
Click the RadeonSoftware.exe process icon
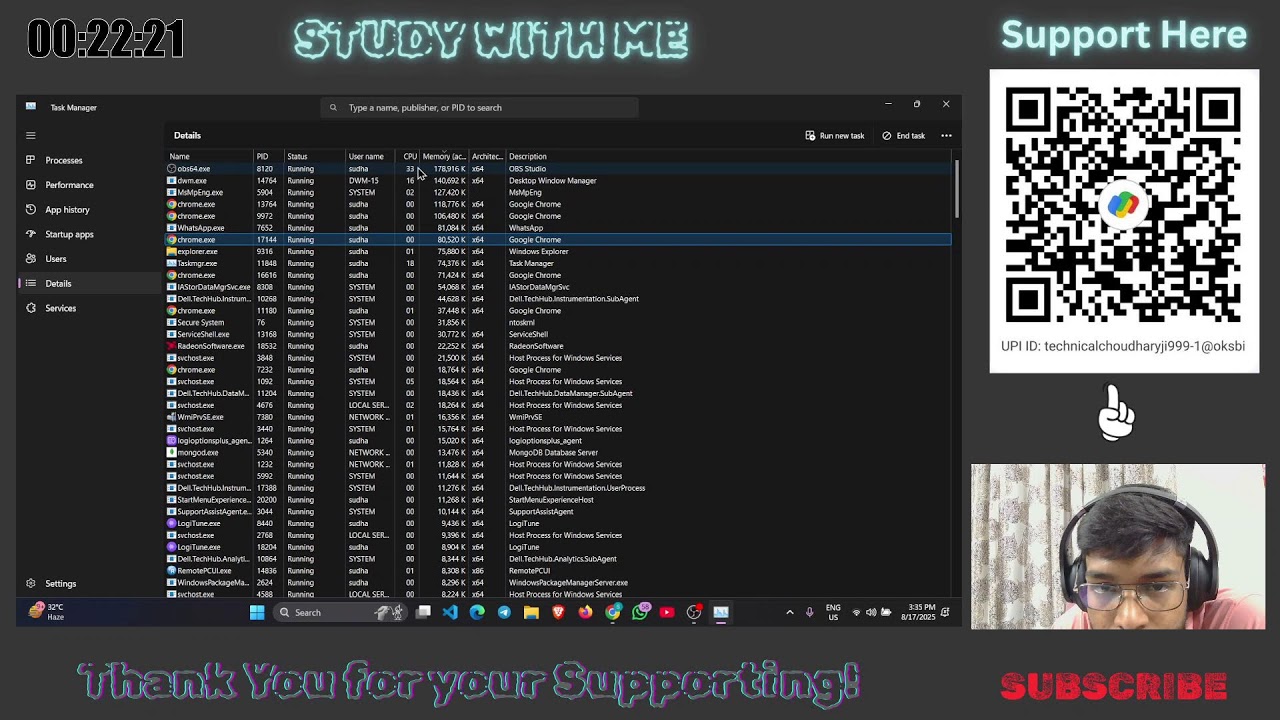[172, 346]
